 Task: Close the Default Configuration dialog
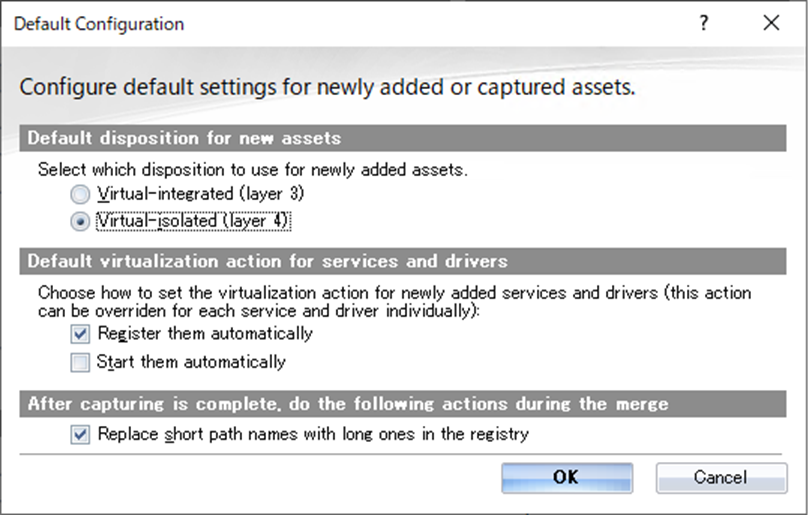[x=770, y=23]
